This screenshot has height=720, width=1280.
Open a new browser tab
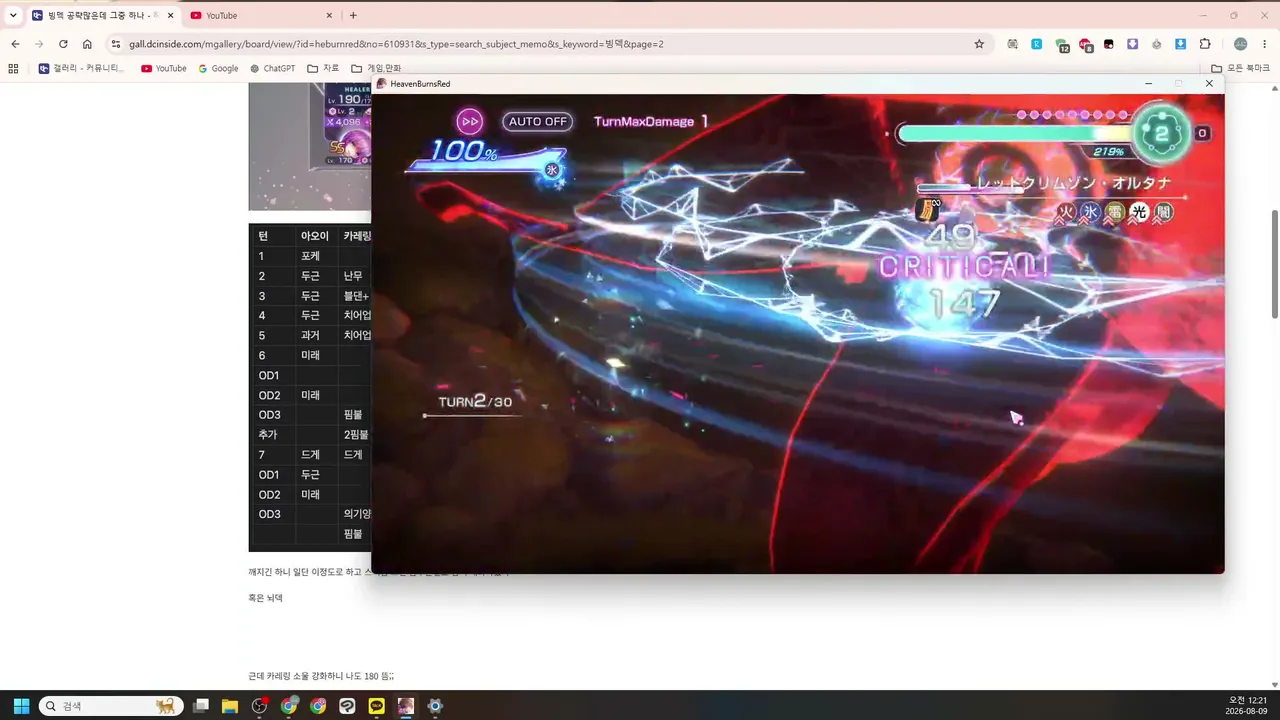[x=353, y=15]
